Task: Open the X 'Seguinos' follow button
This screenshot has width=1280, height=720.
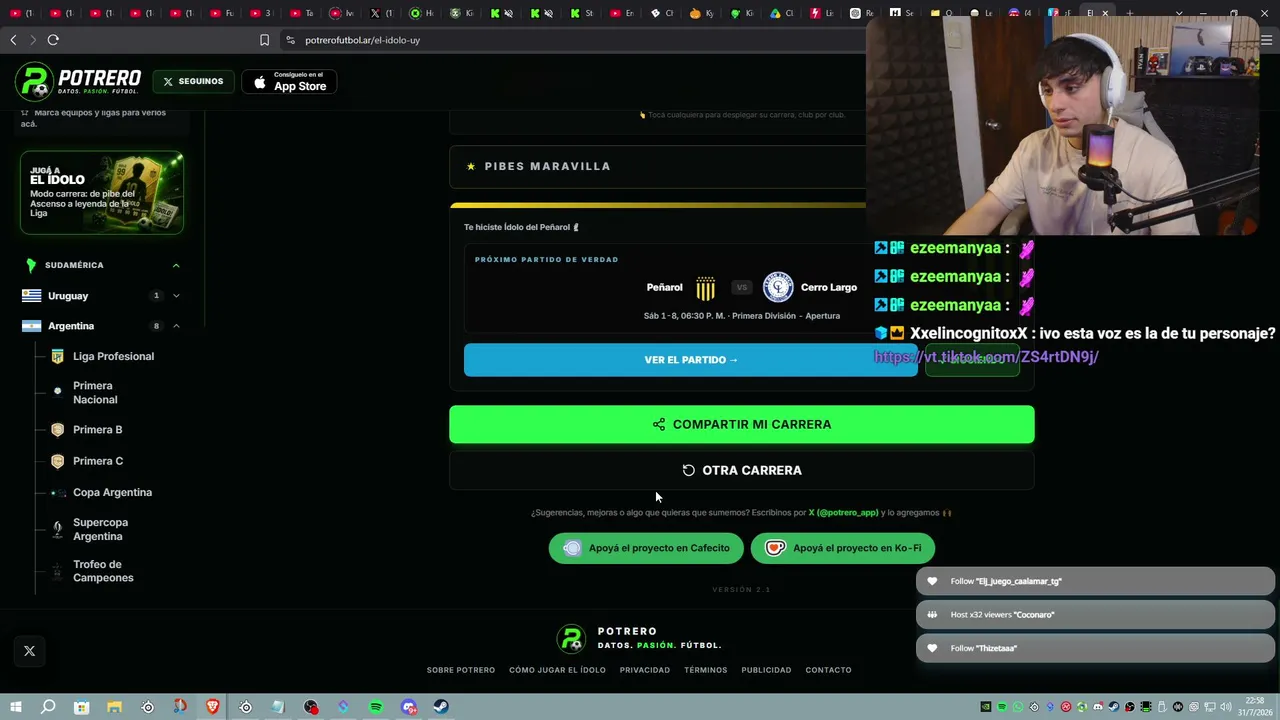Action: point(194,82)
